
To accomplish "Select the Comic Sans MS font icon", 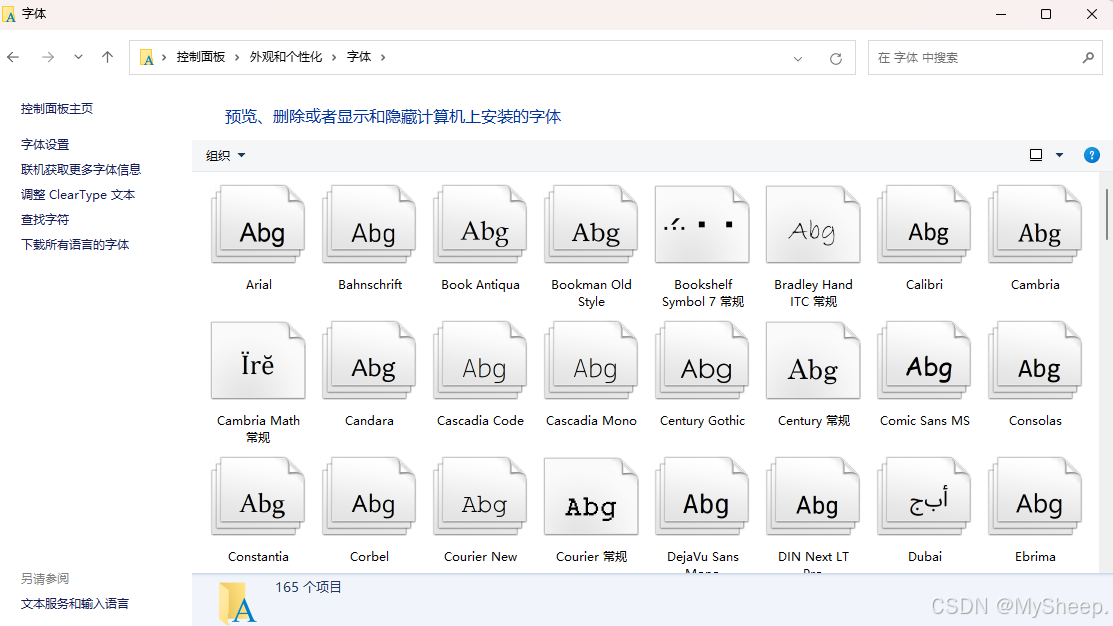I will [x=924, y=361].
